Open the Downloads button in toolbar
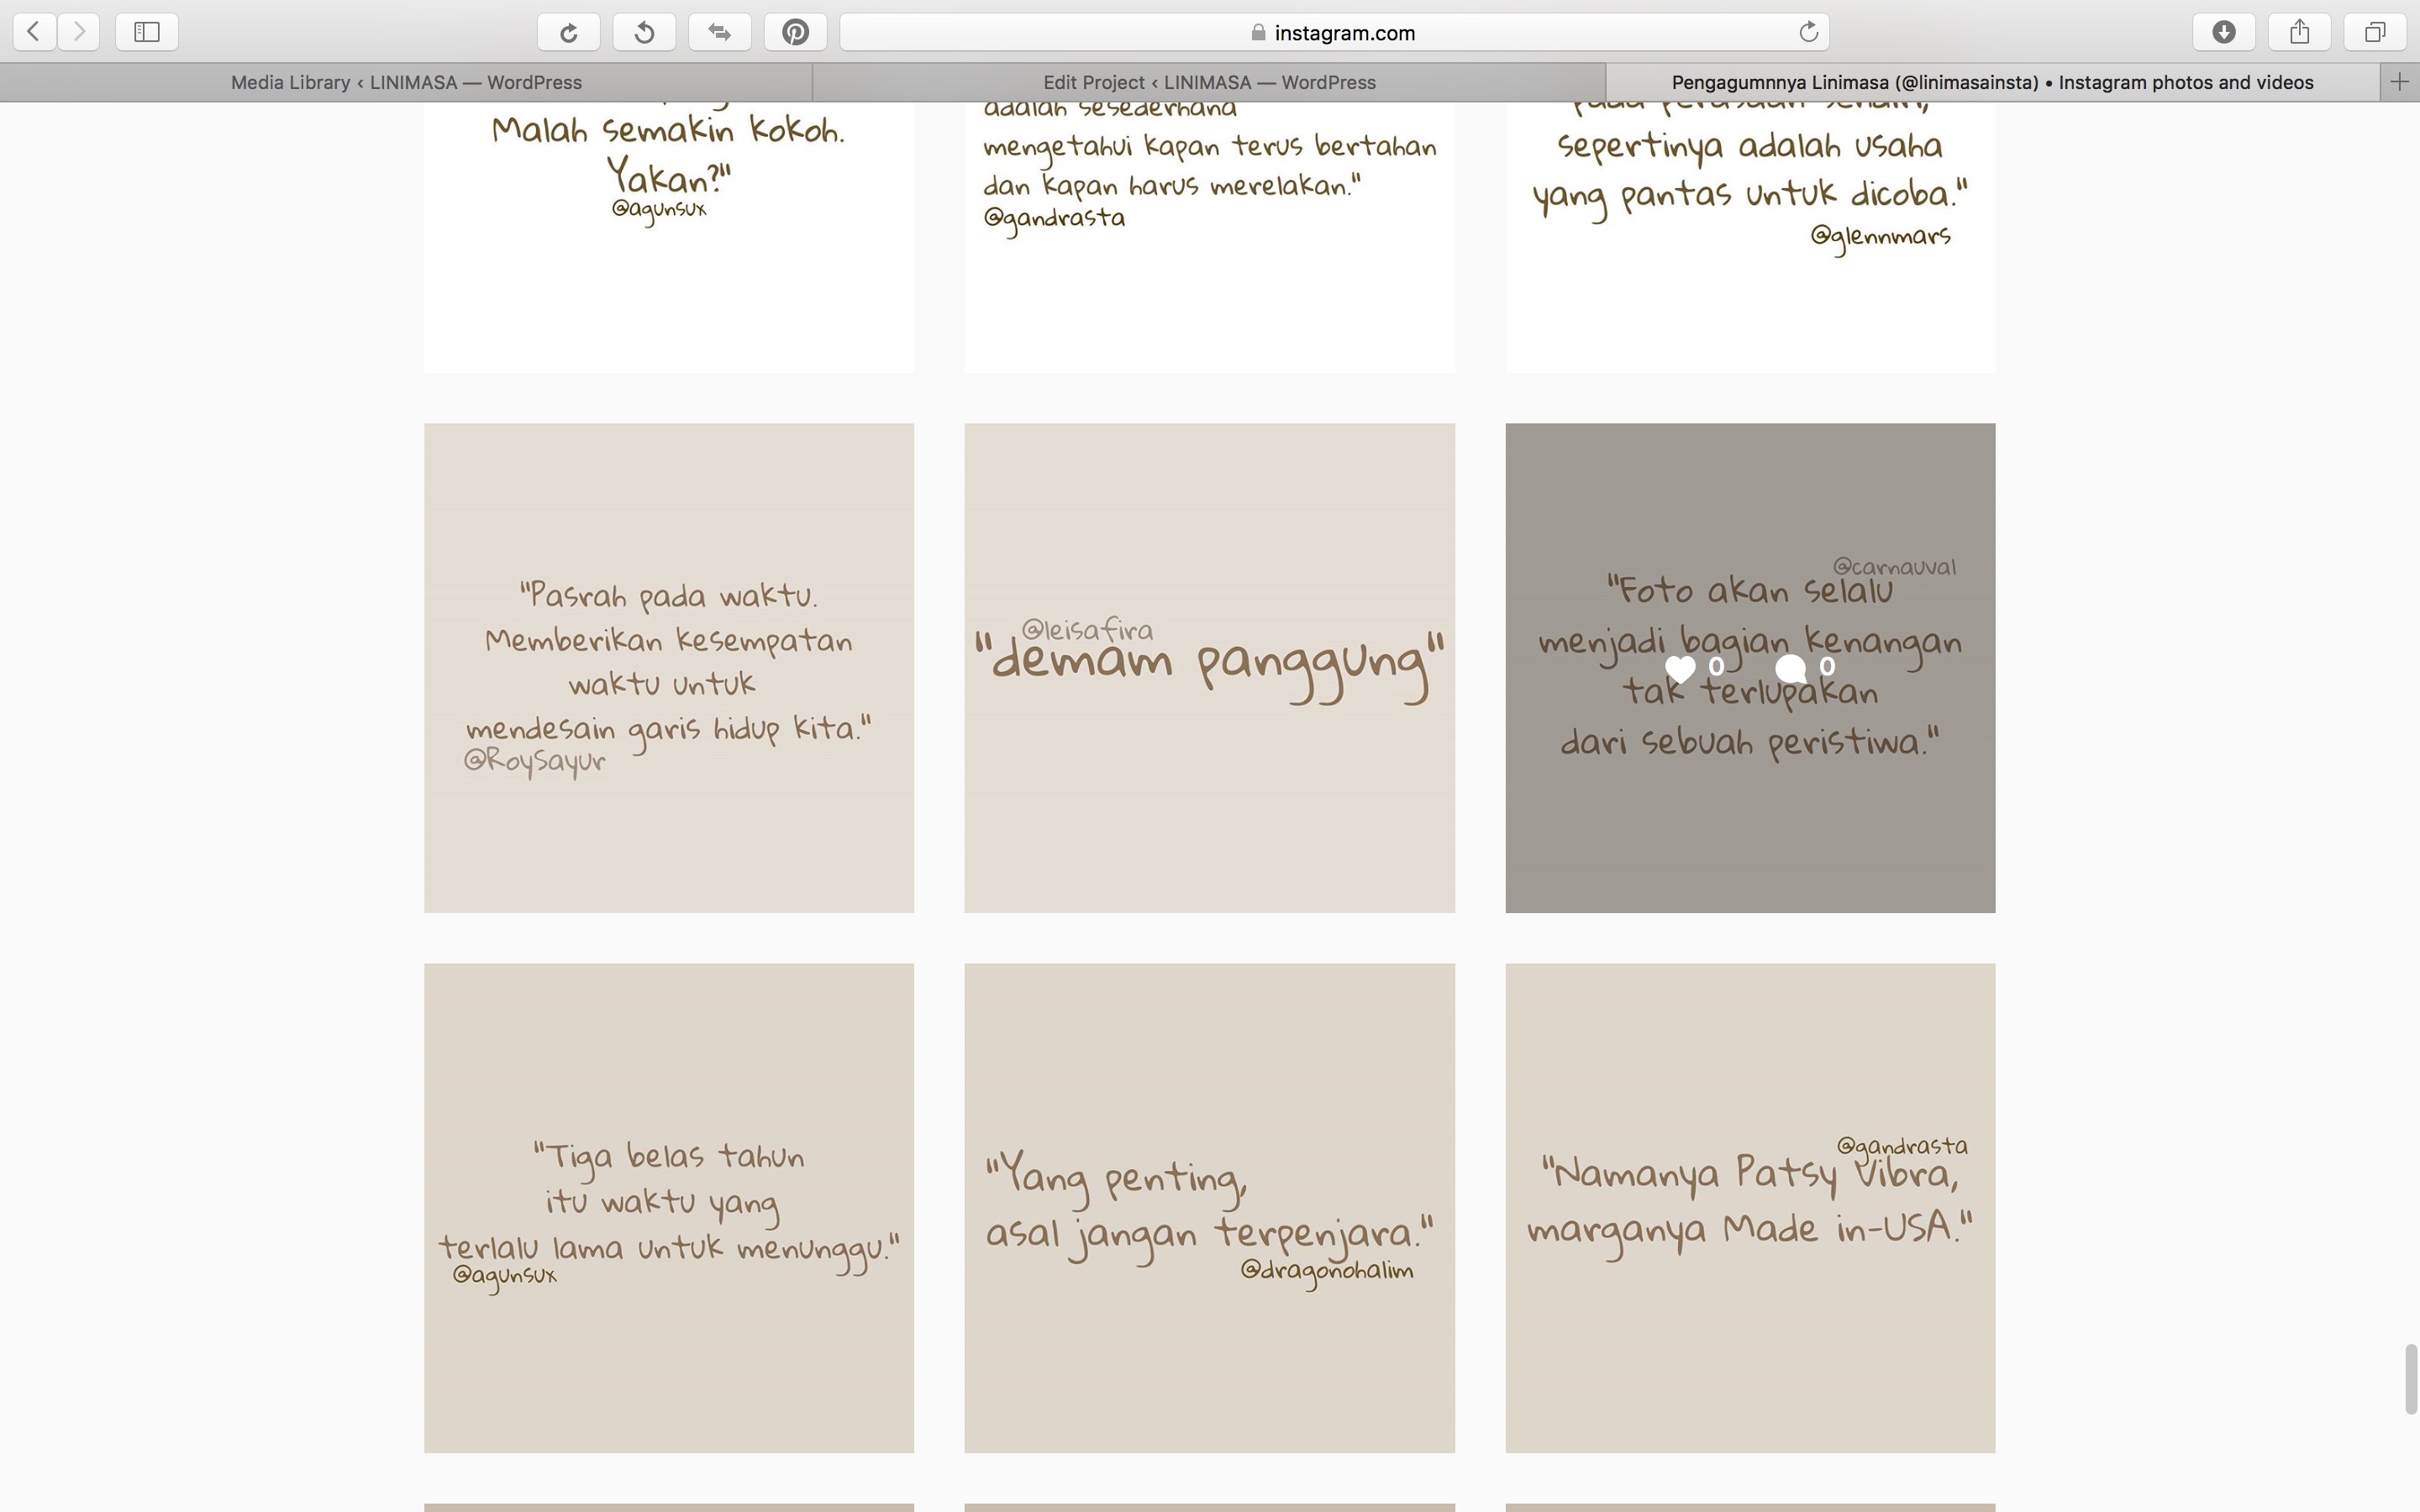This screenshot has height=1512, width=2420. click(2223, 32)
